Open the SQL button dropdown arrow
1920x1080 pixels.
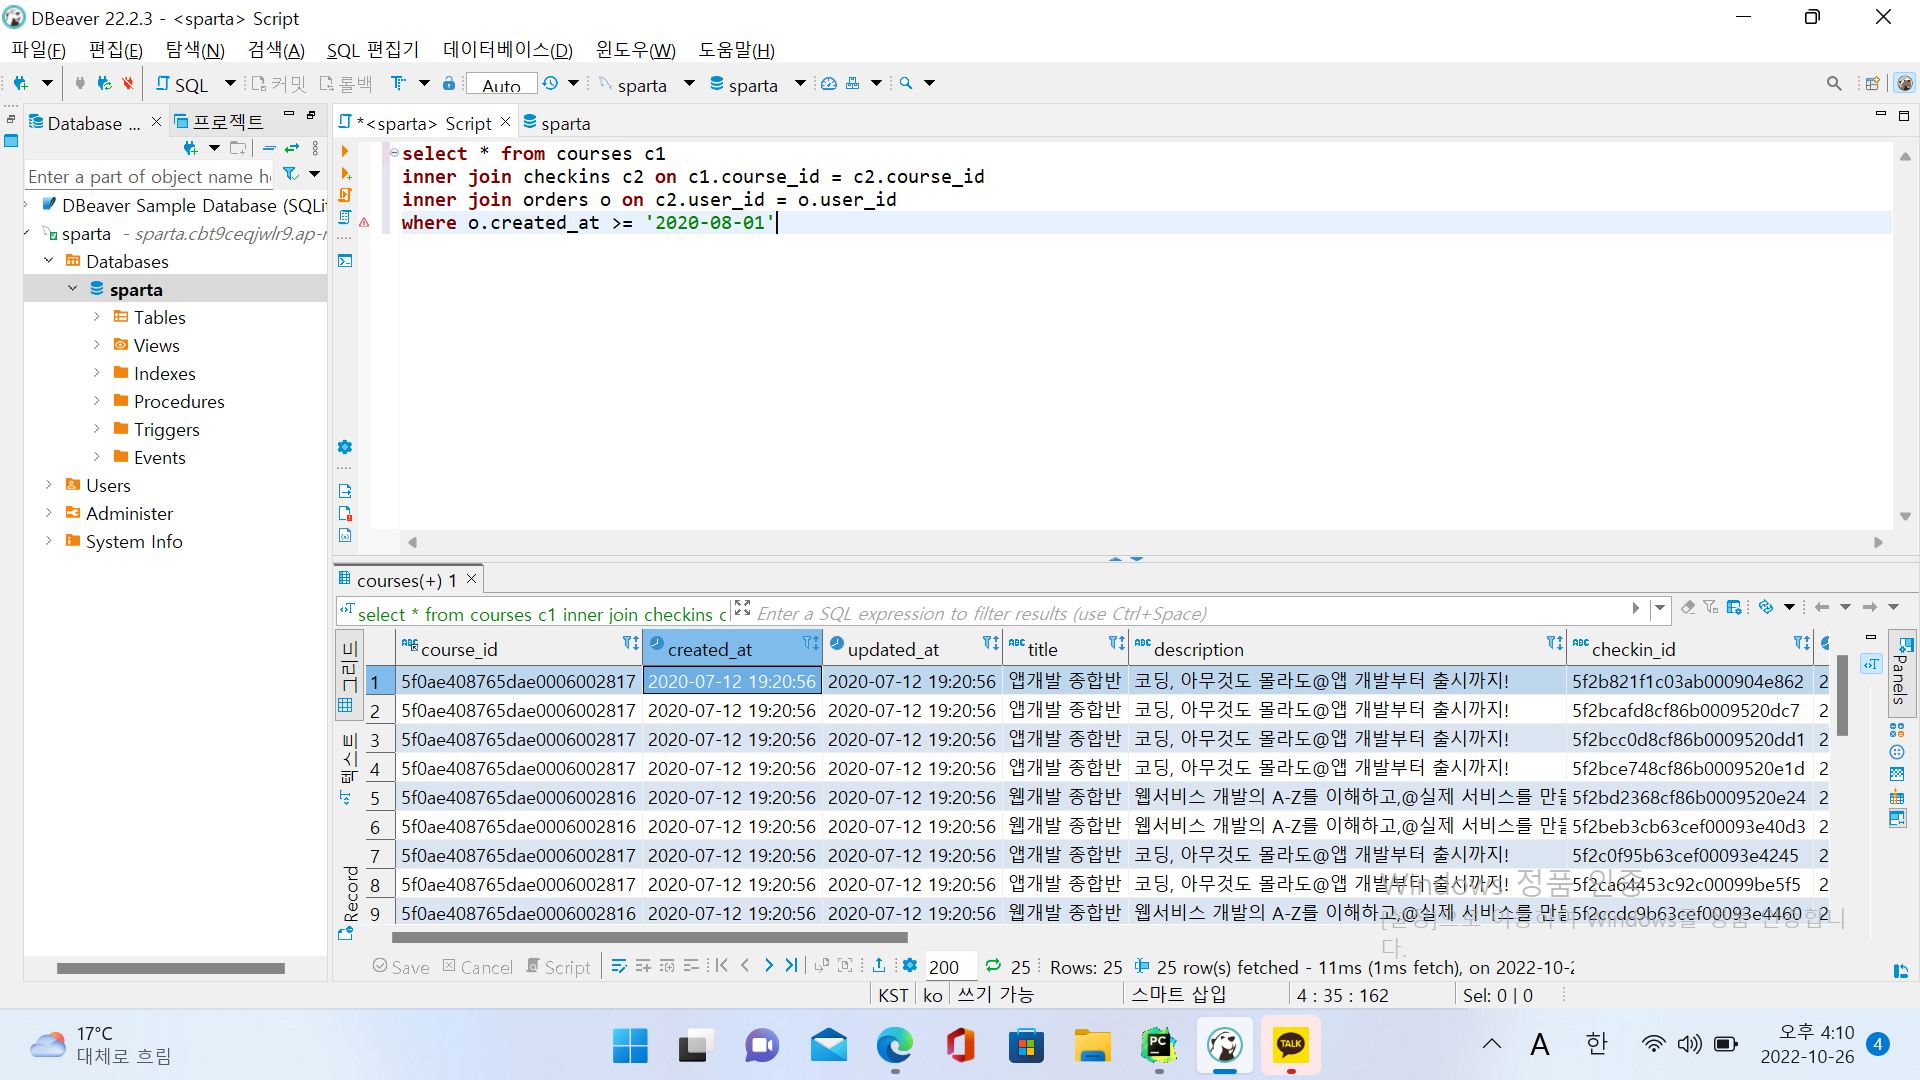click(230, 84)
